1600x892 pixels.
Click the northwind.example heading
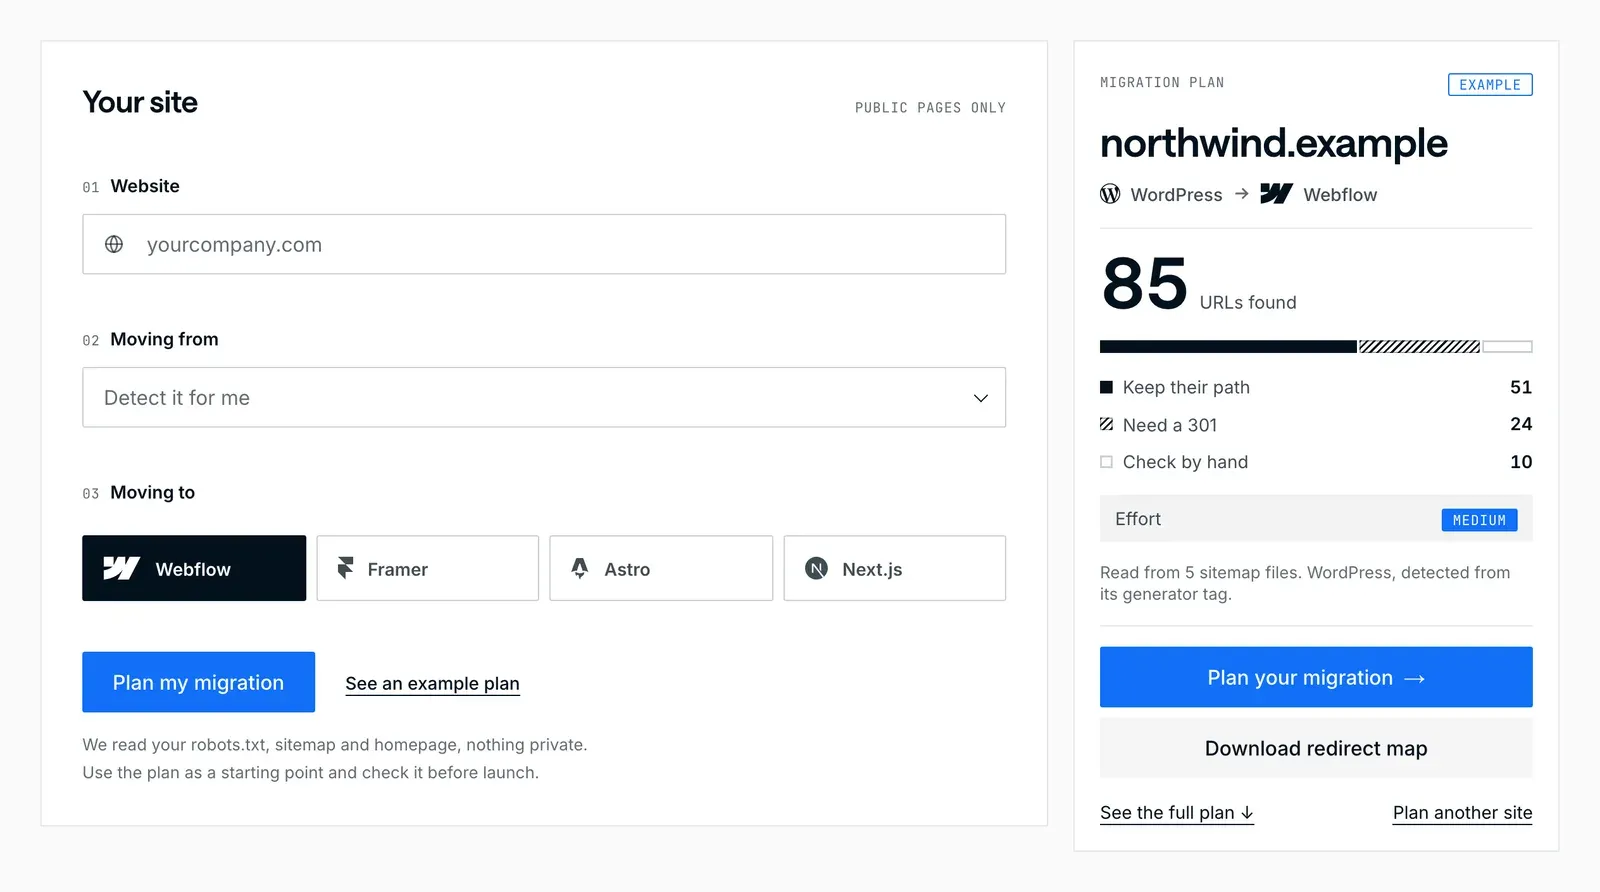(x=1274, y=144)
